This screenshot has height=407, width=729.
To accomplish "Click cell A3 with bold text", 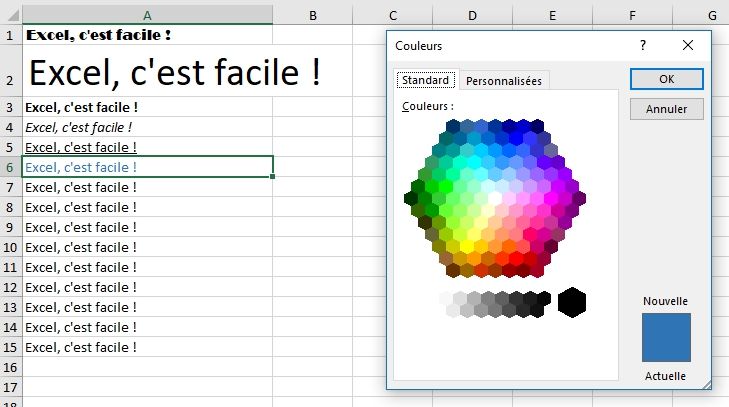I will (147, 107).
